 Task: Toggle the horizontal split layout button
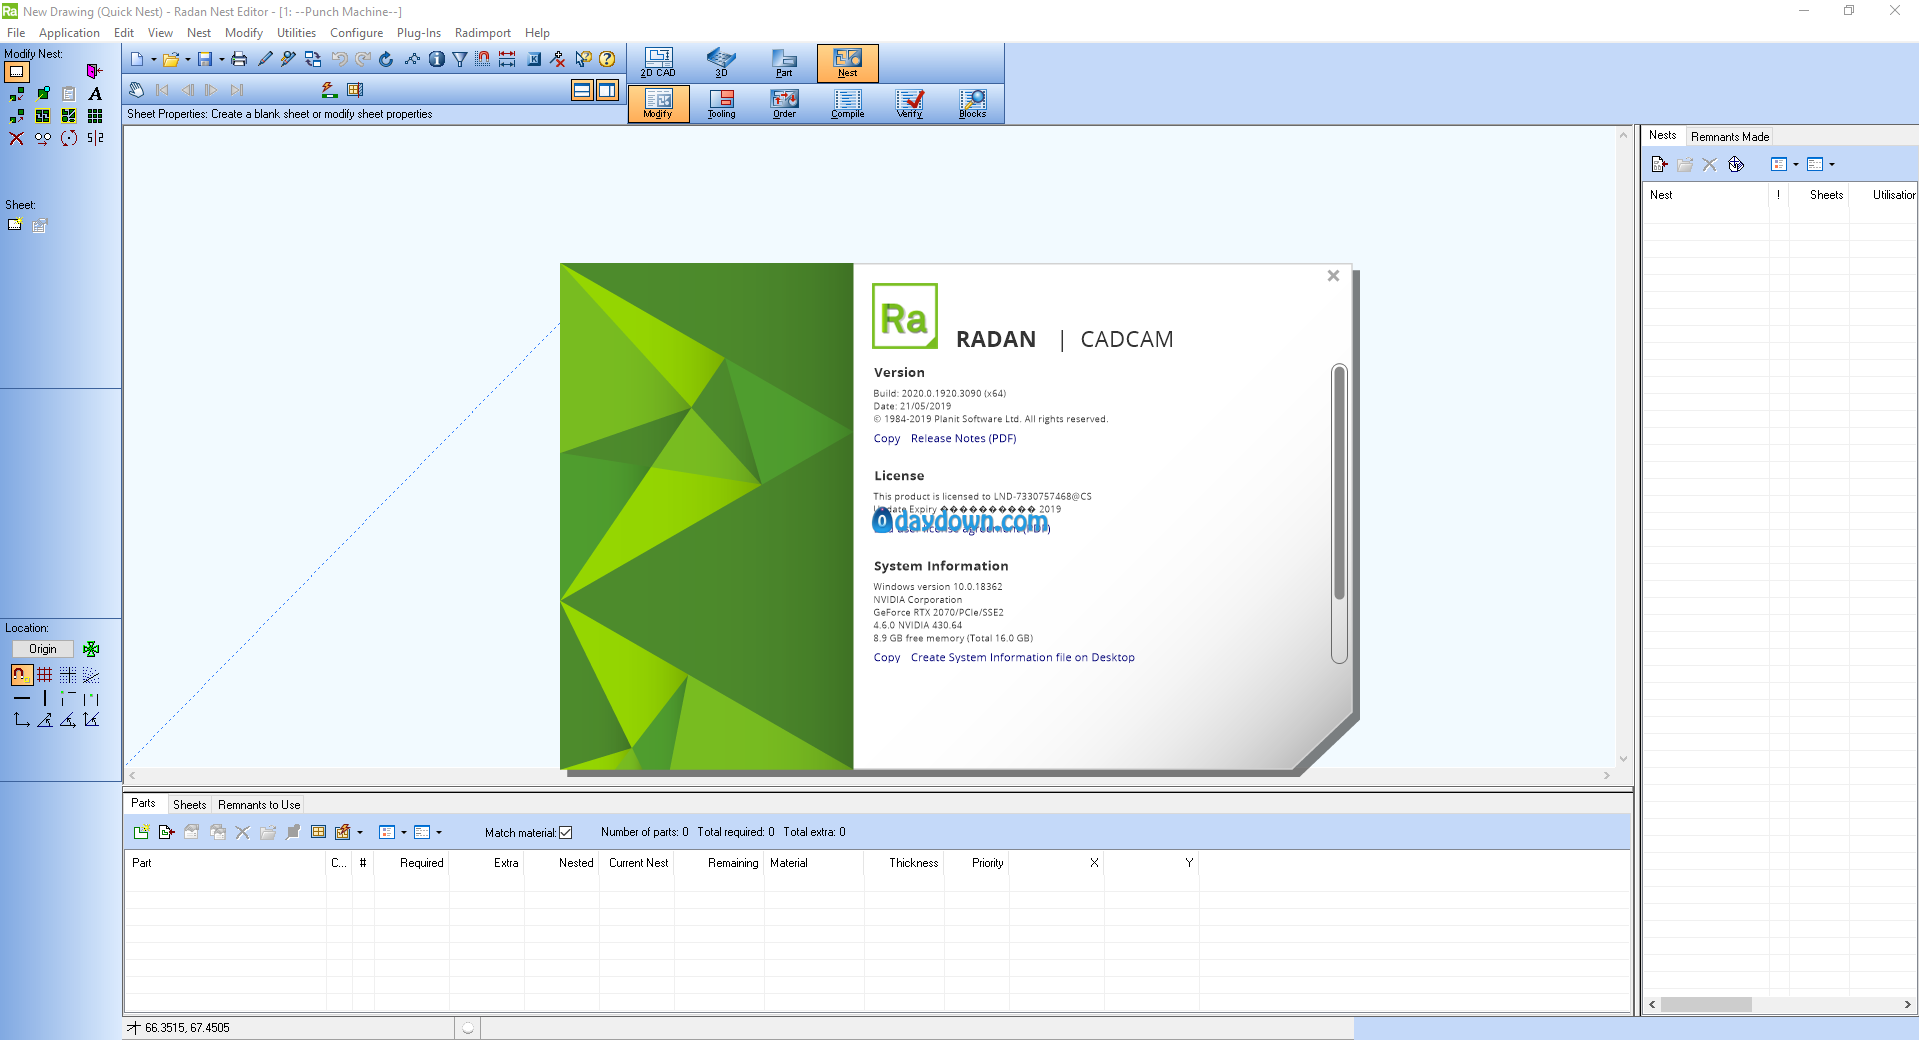[582, 90]
